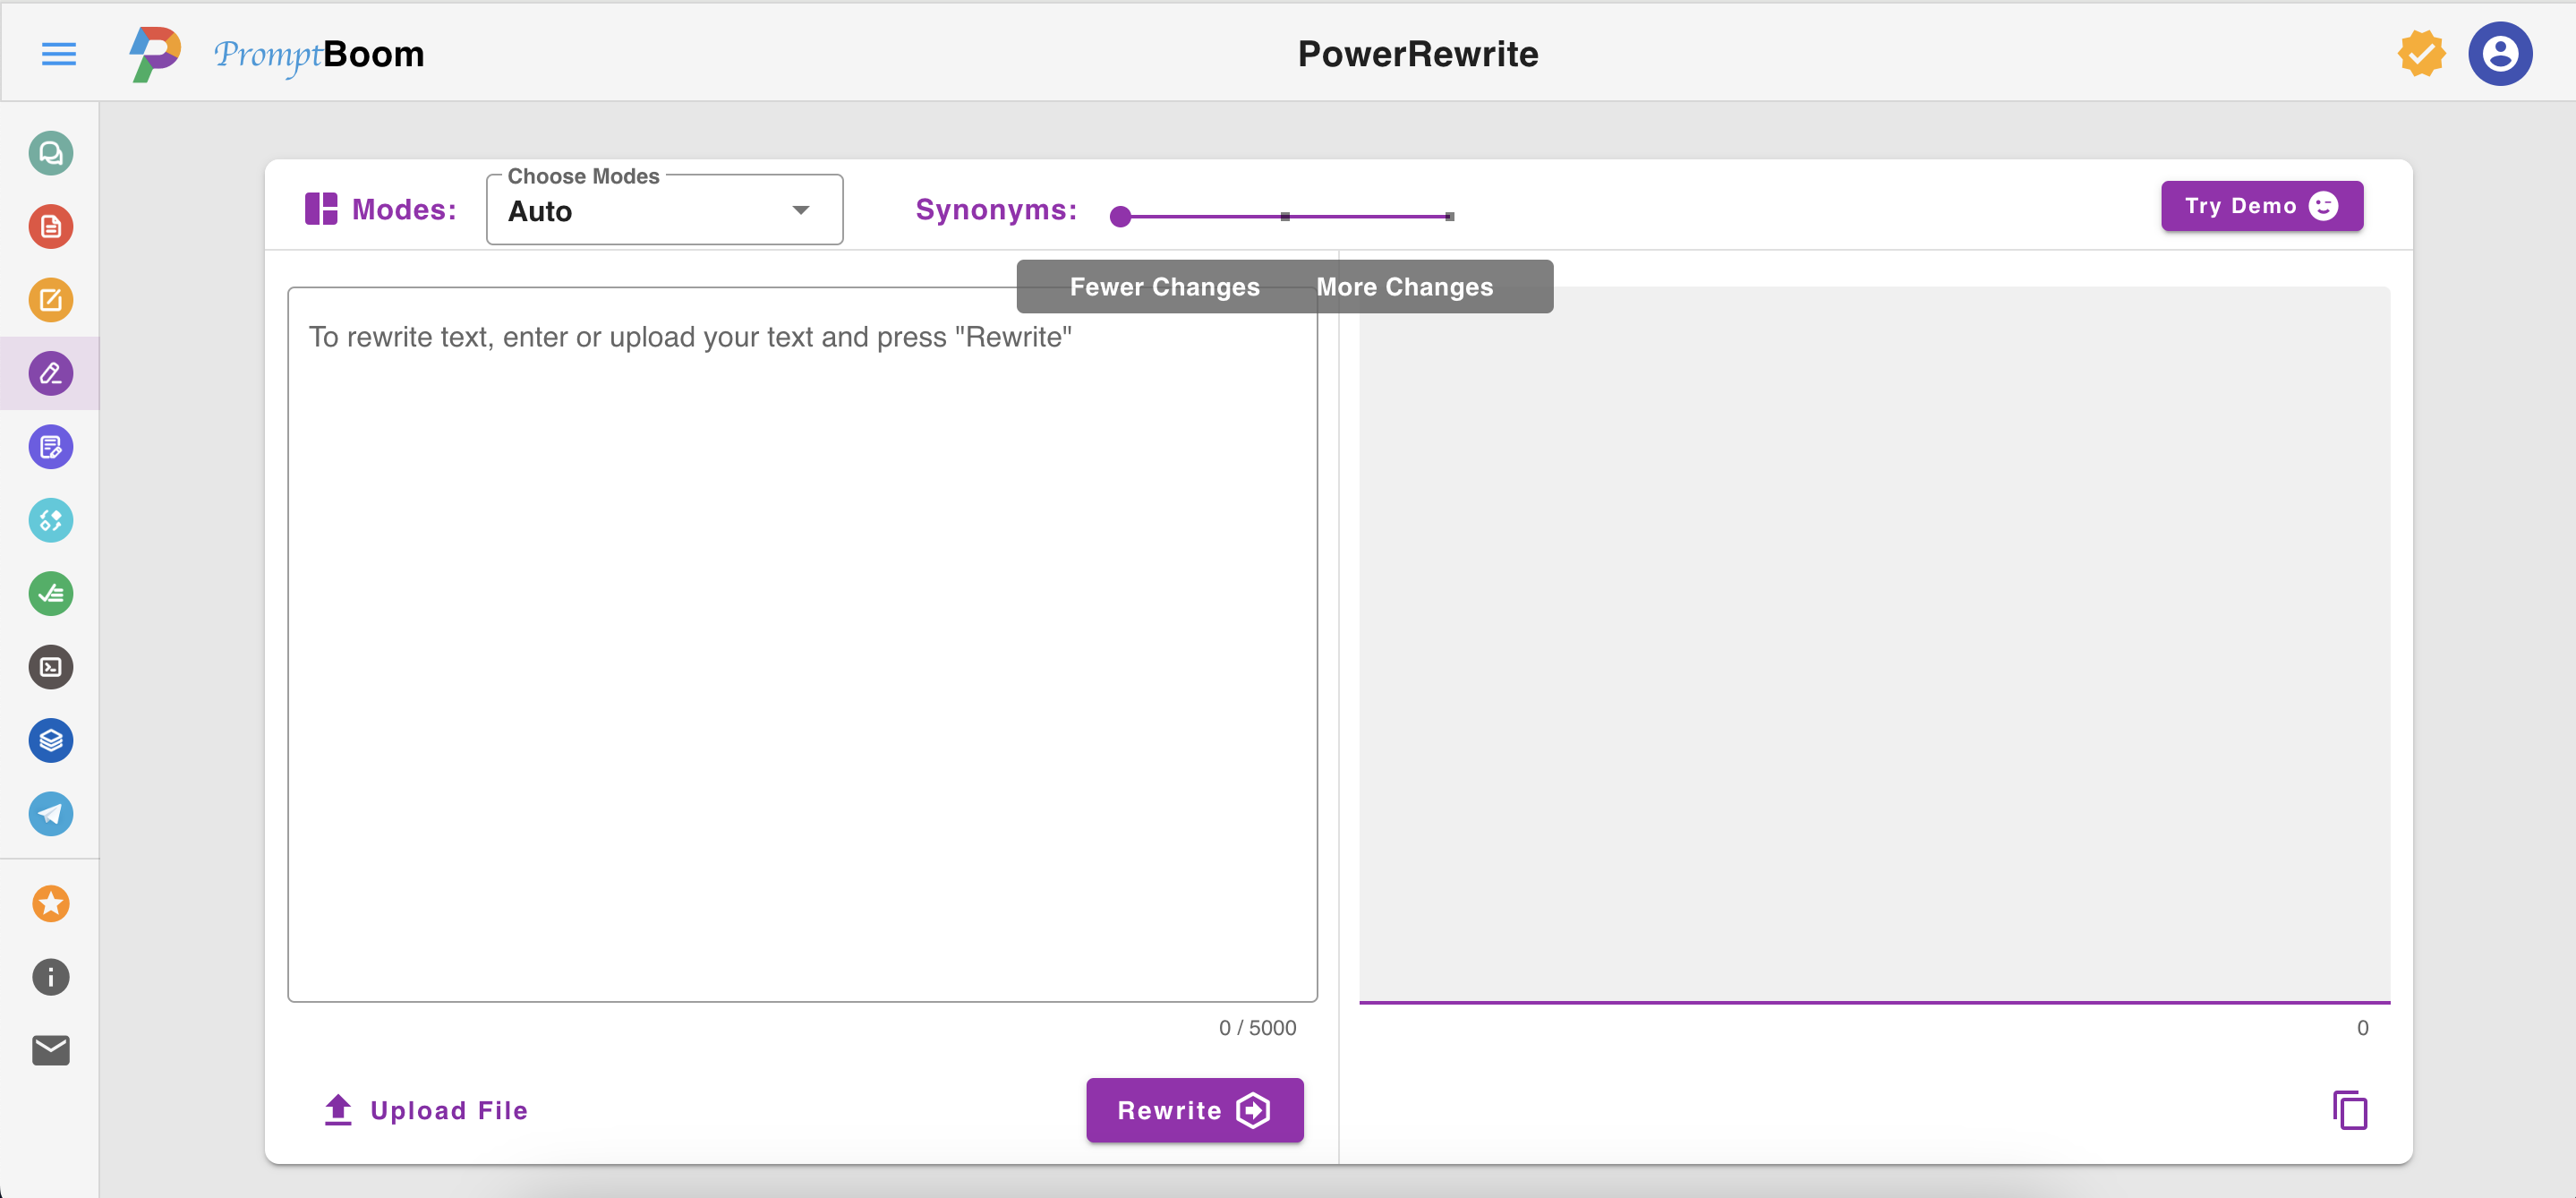Open the green checklist sidebar icon
The image size is (2576, 1198).
51,593
